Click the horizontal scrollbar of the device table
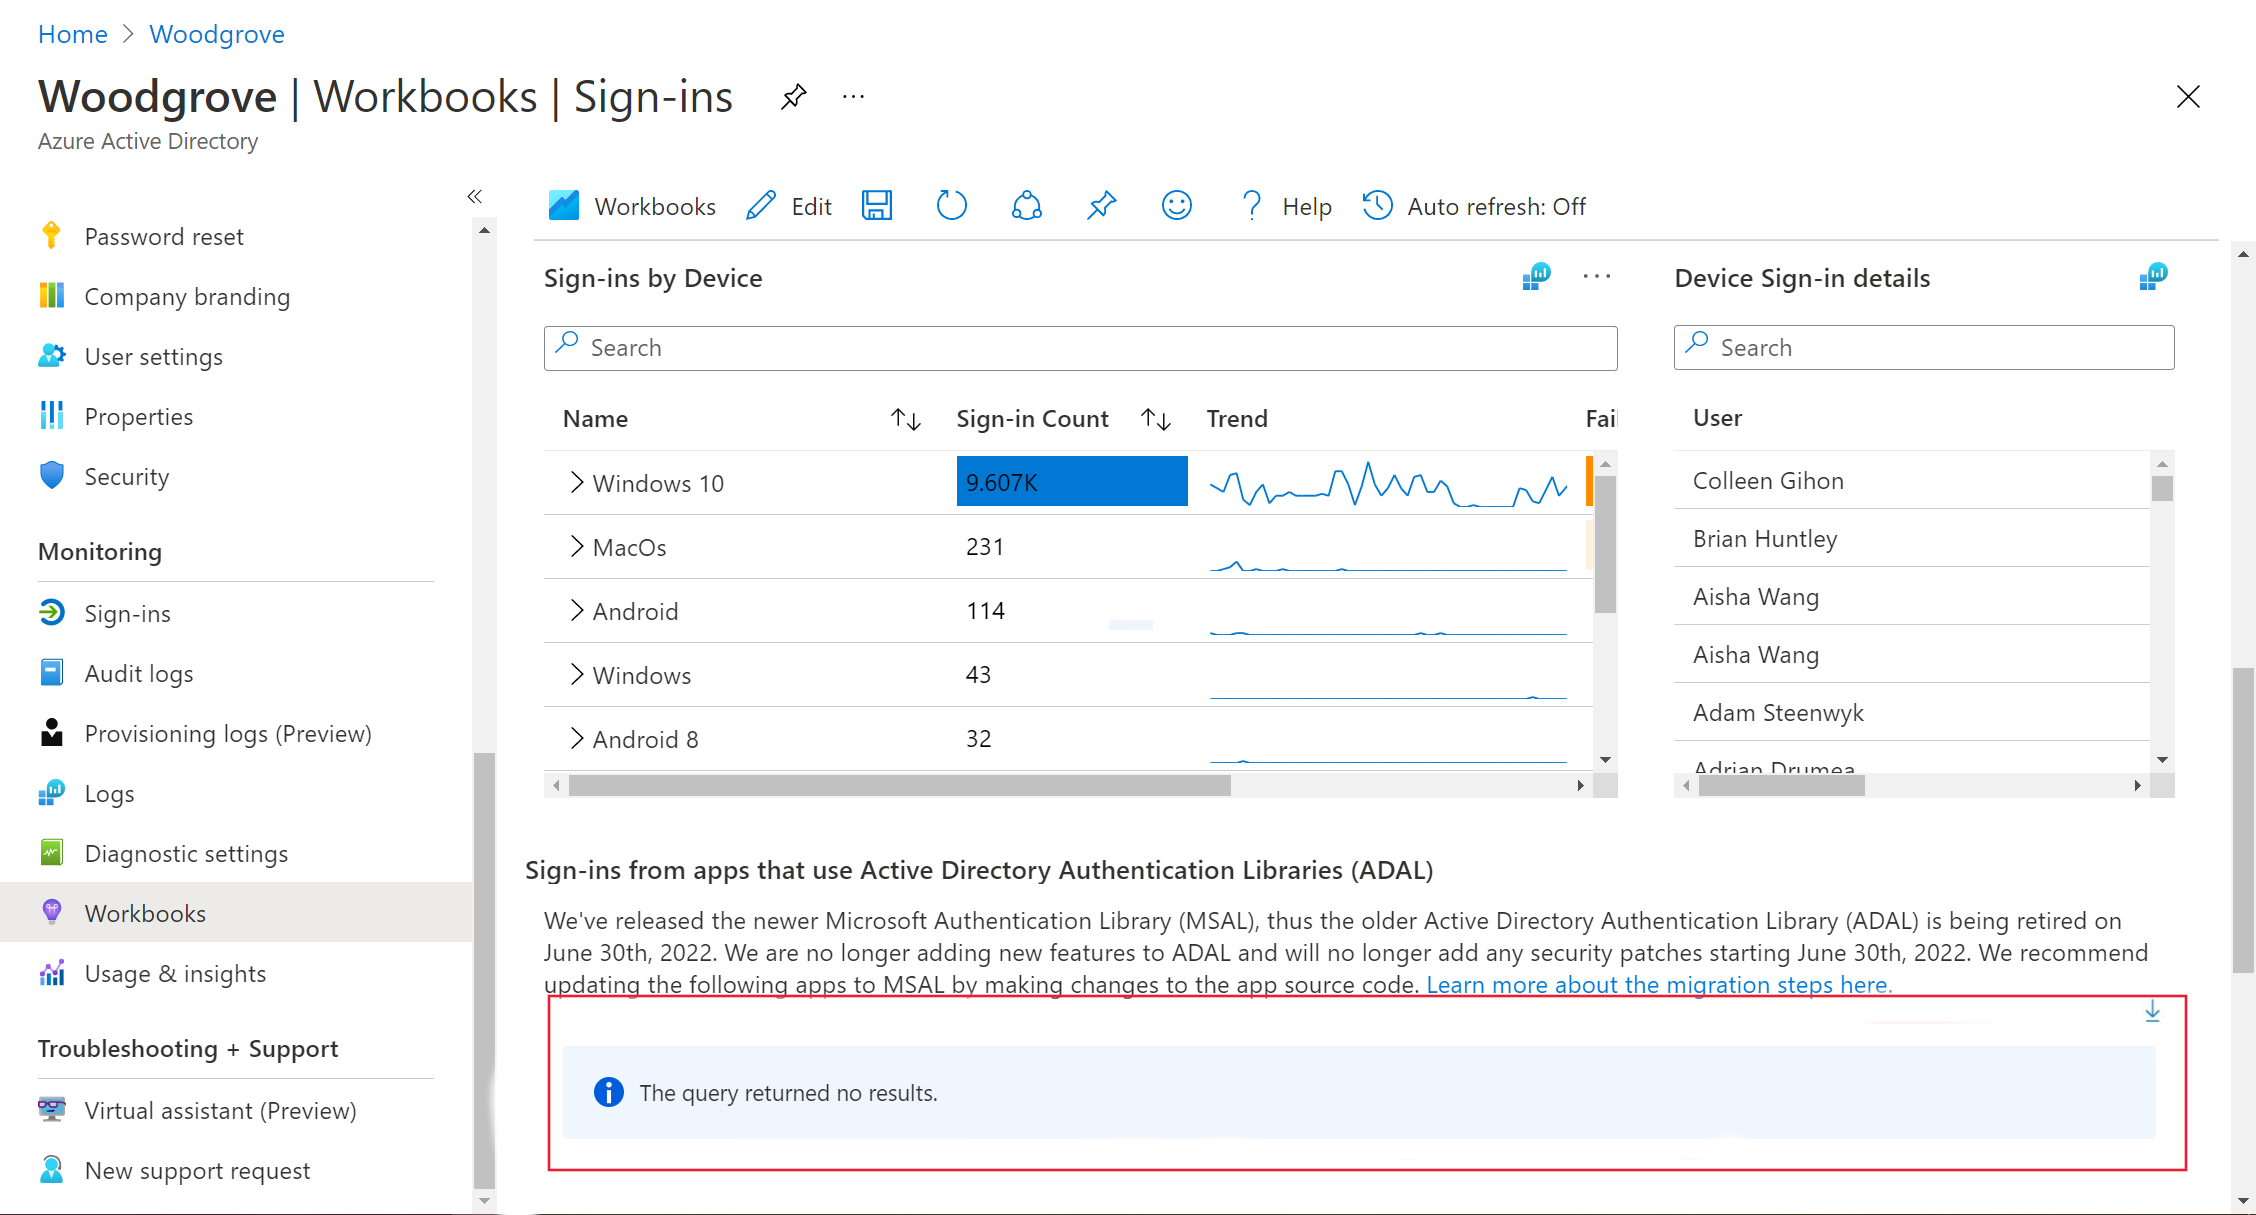This screenshot has width=2256, height=1215. click(899, 786)
